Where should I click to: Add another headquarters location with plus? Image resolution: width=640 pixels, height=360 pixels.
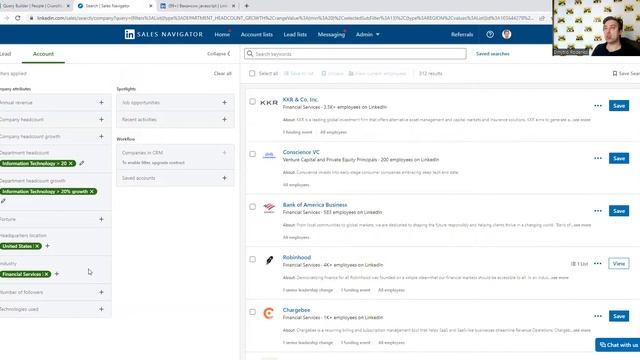click(x=47, y=246)
